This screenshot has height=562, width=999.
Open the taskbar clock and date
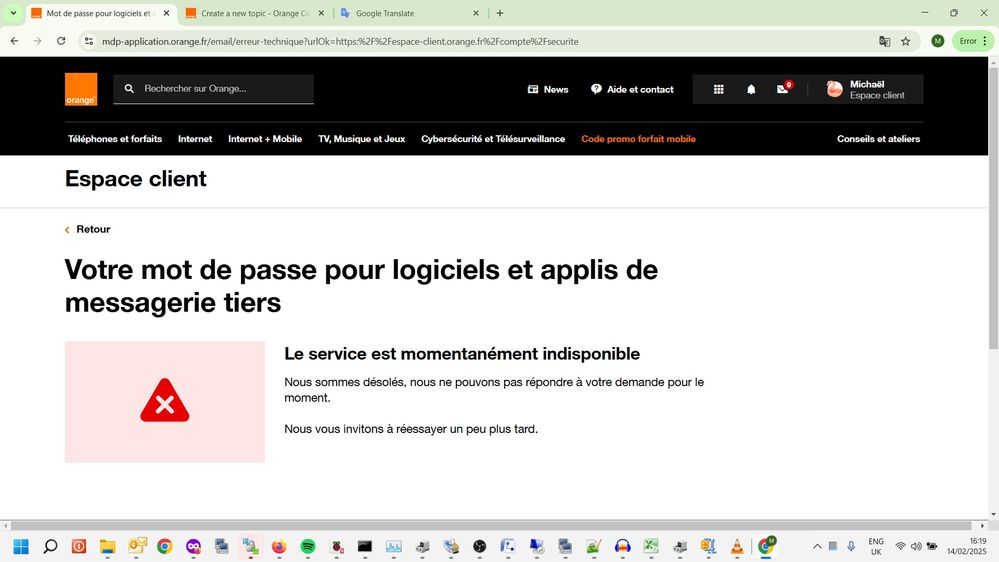tap(967, 546)
